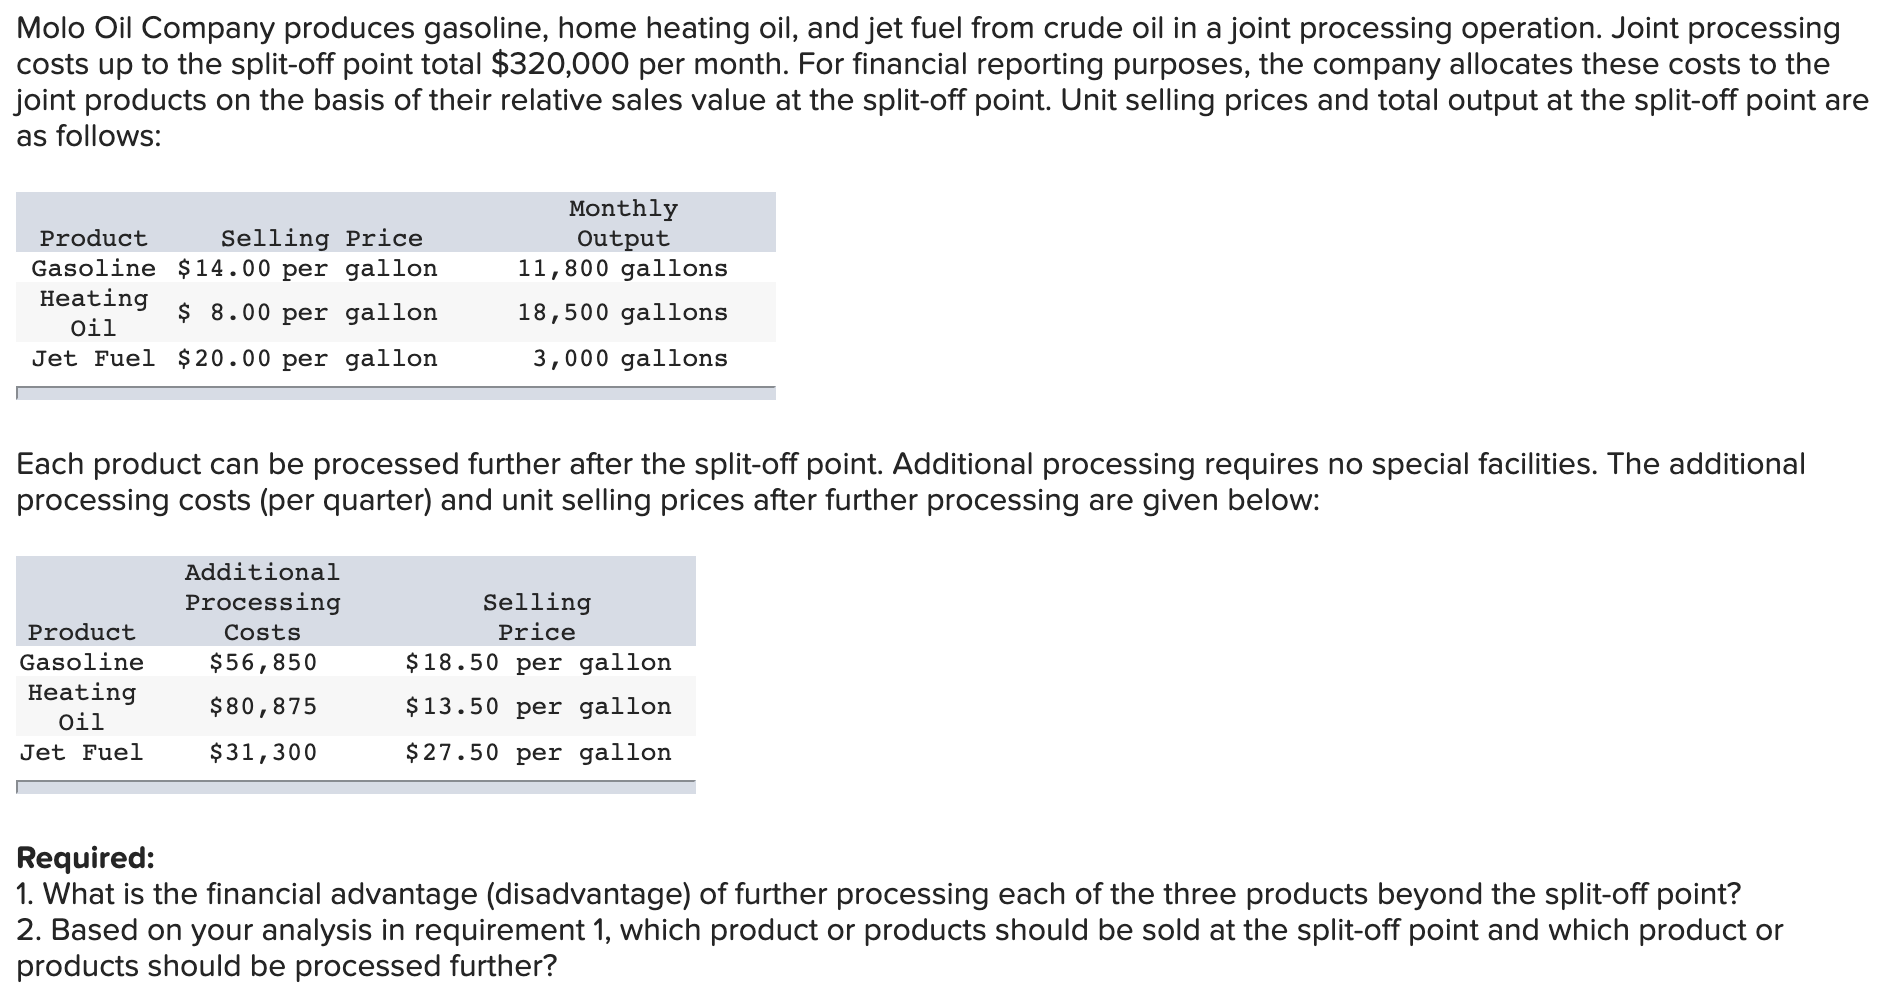Image resolution: width=1884 pixels, height=1002 pixels.
Task: Select the 11,800 gallons output value
Action: coord(622,268)
